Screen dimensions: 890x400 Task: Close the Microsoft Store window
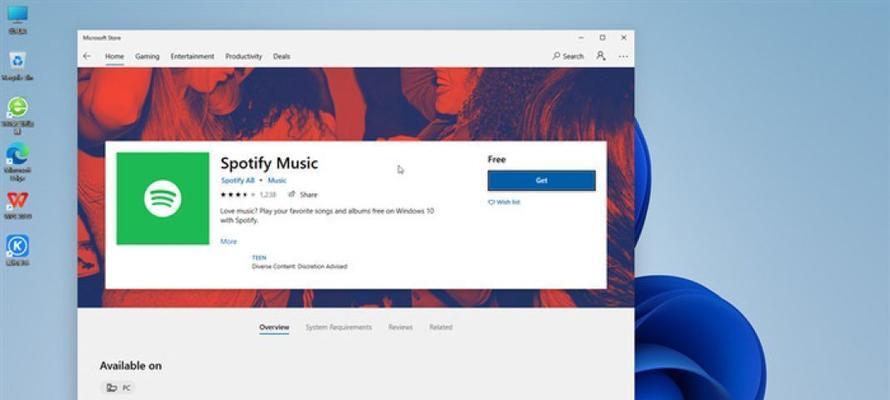click(624, 38)
